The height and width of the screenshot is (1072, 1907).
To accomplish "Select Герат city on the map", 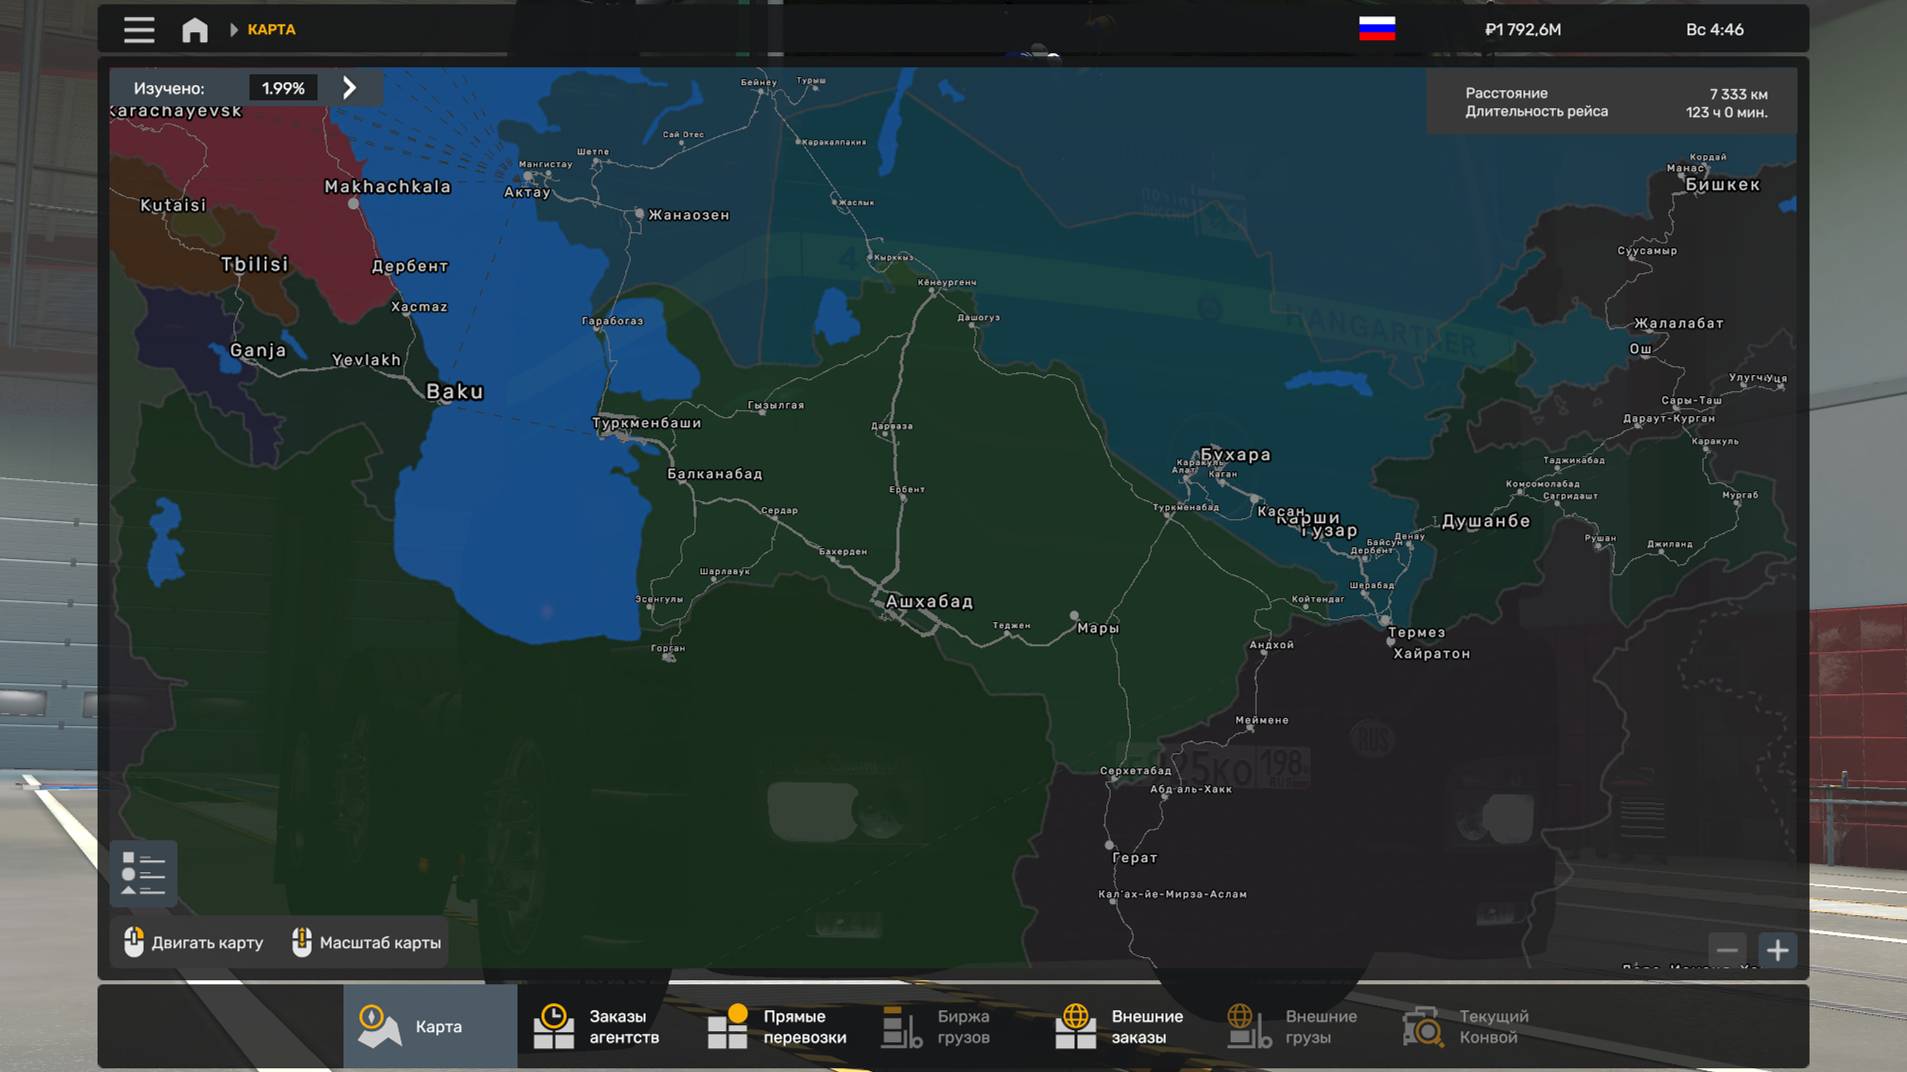I will 1135,857.
